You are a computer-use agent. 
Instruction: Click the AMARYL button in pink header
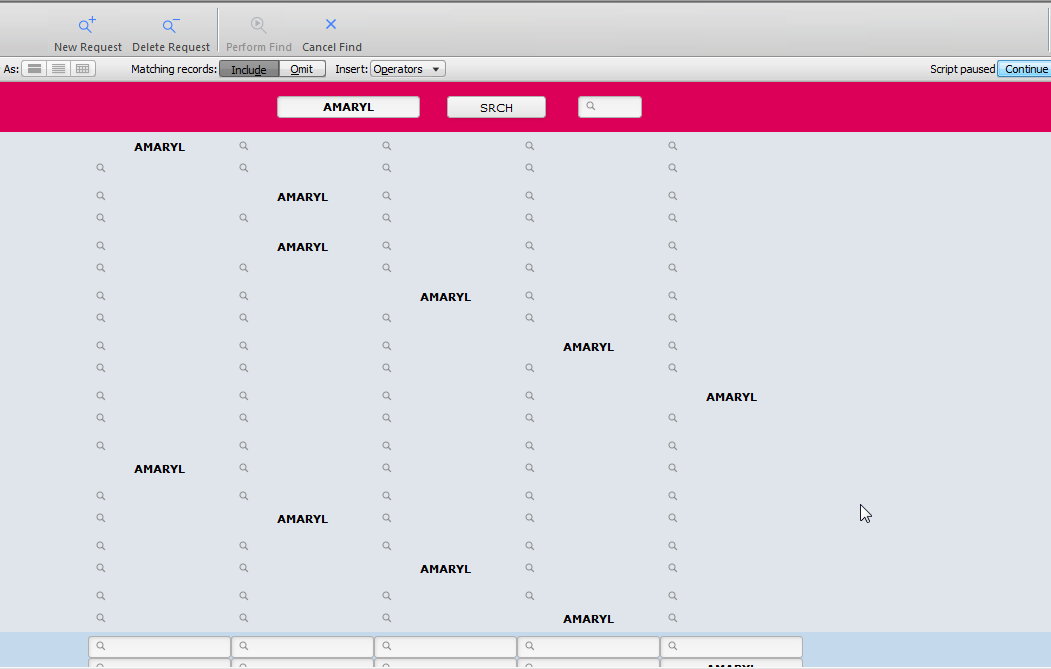(349, 107)
